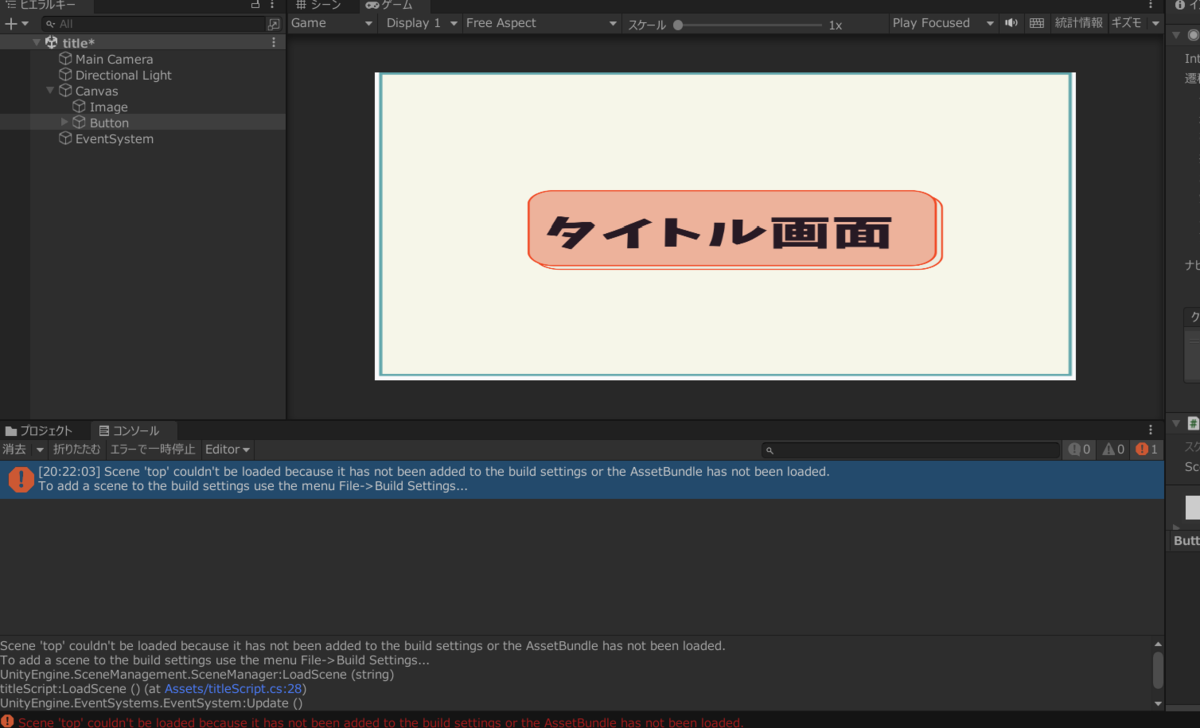Expand the Button object in the hierarchy
The image size is (1200, 728).
click(x=65, y=122)
